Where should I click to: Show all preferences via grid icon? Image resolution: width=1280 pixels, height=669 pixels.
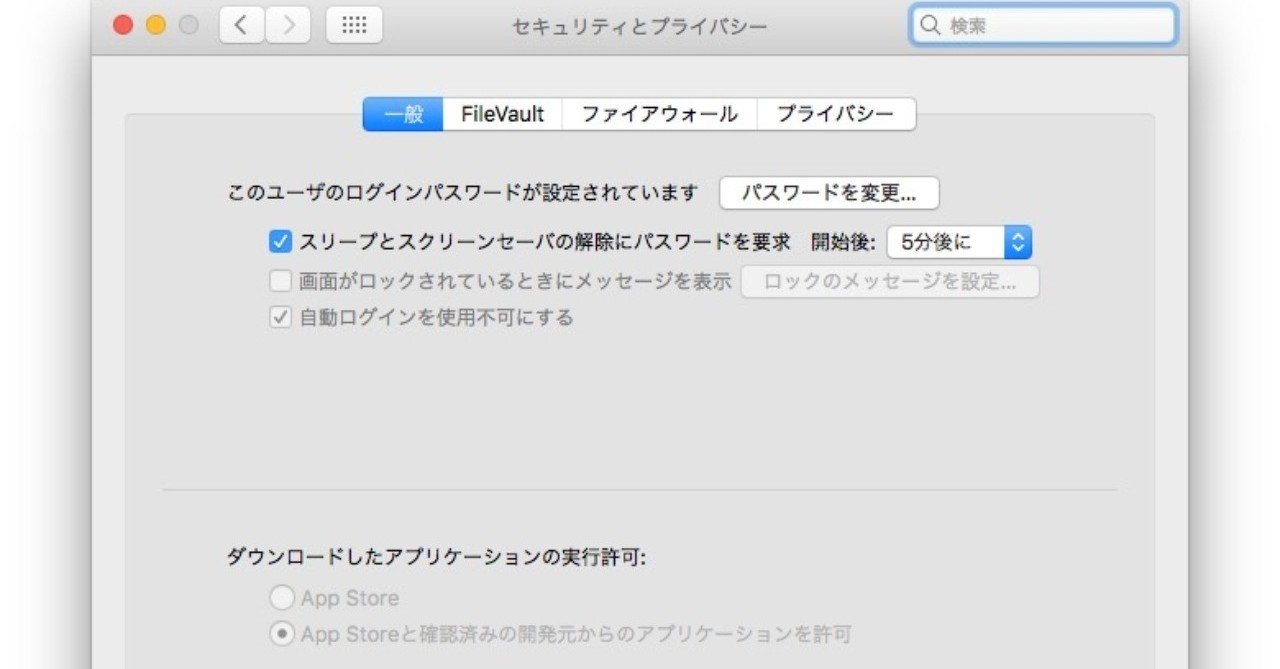point(354,25)
